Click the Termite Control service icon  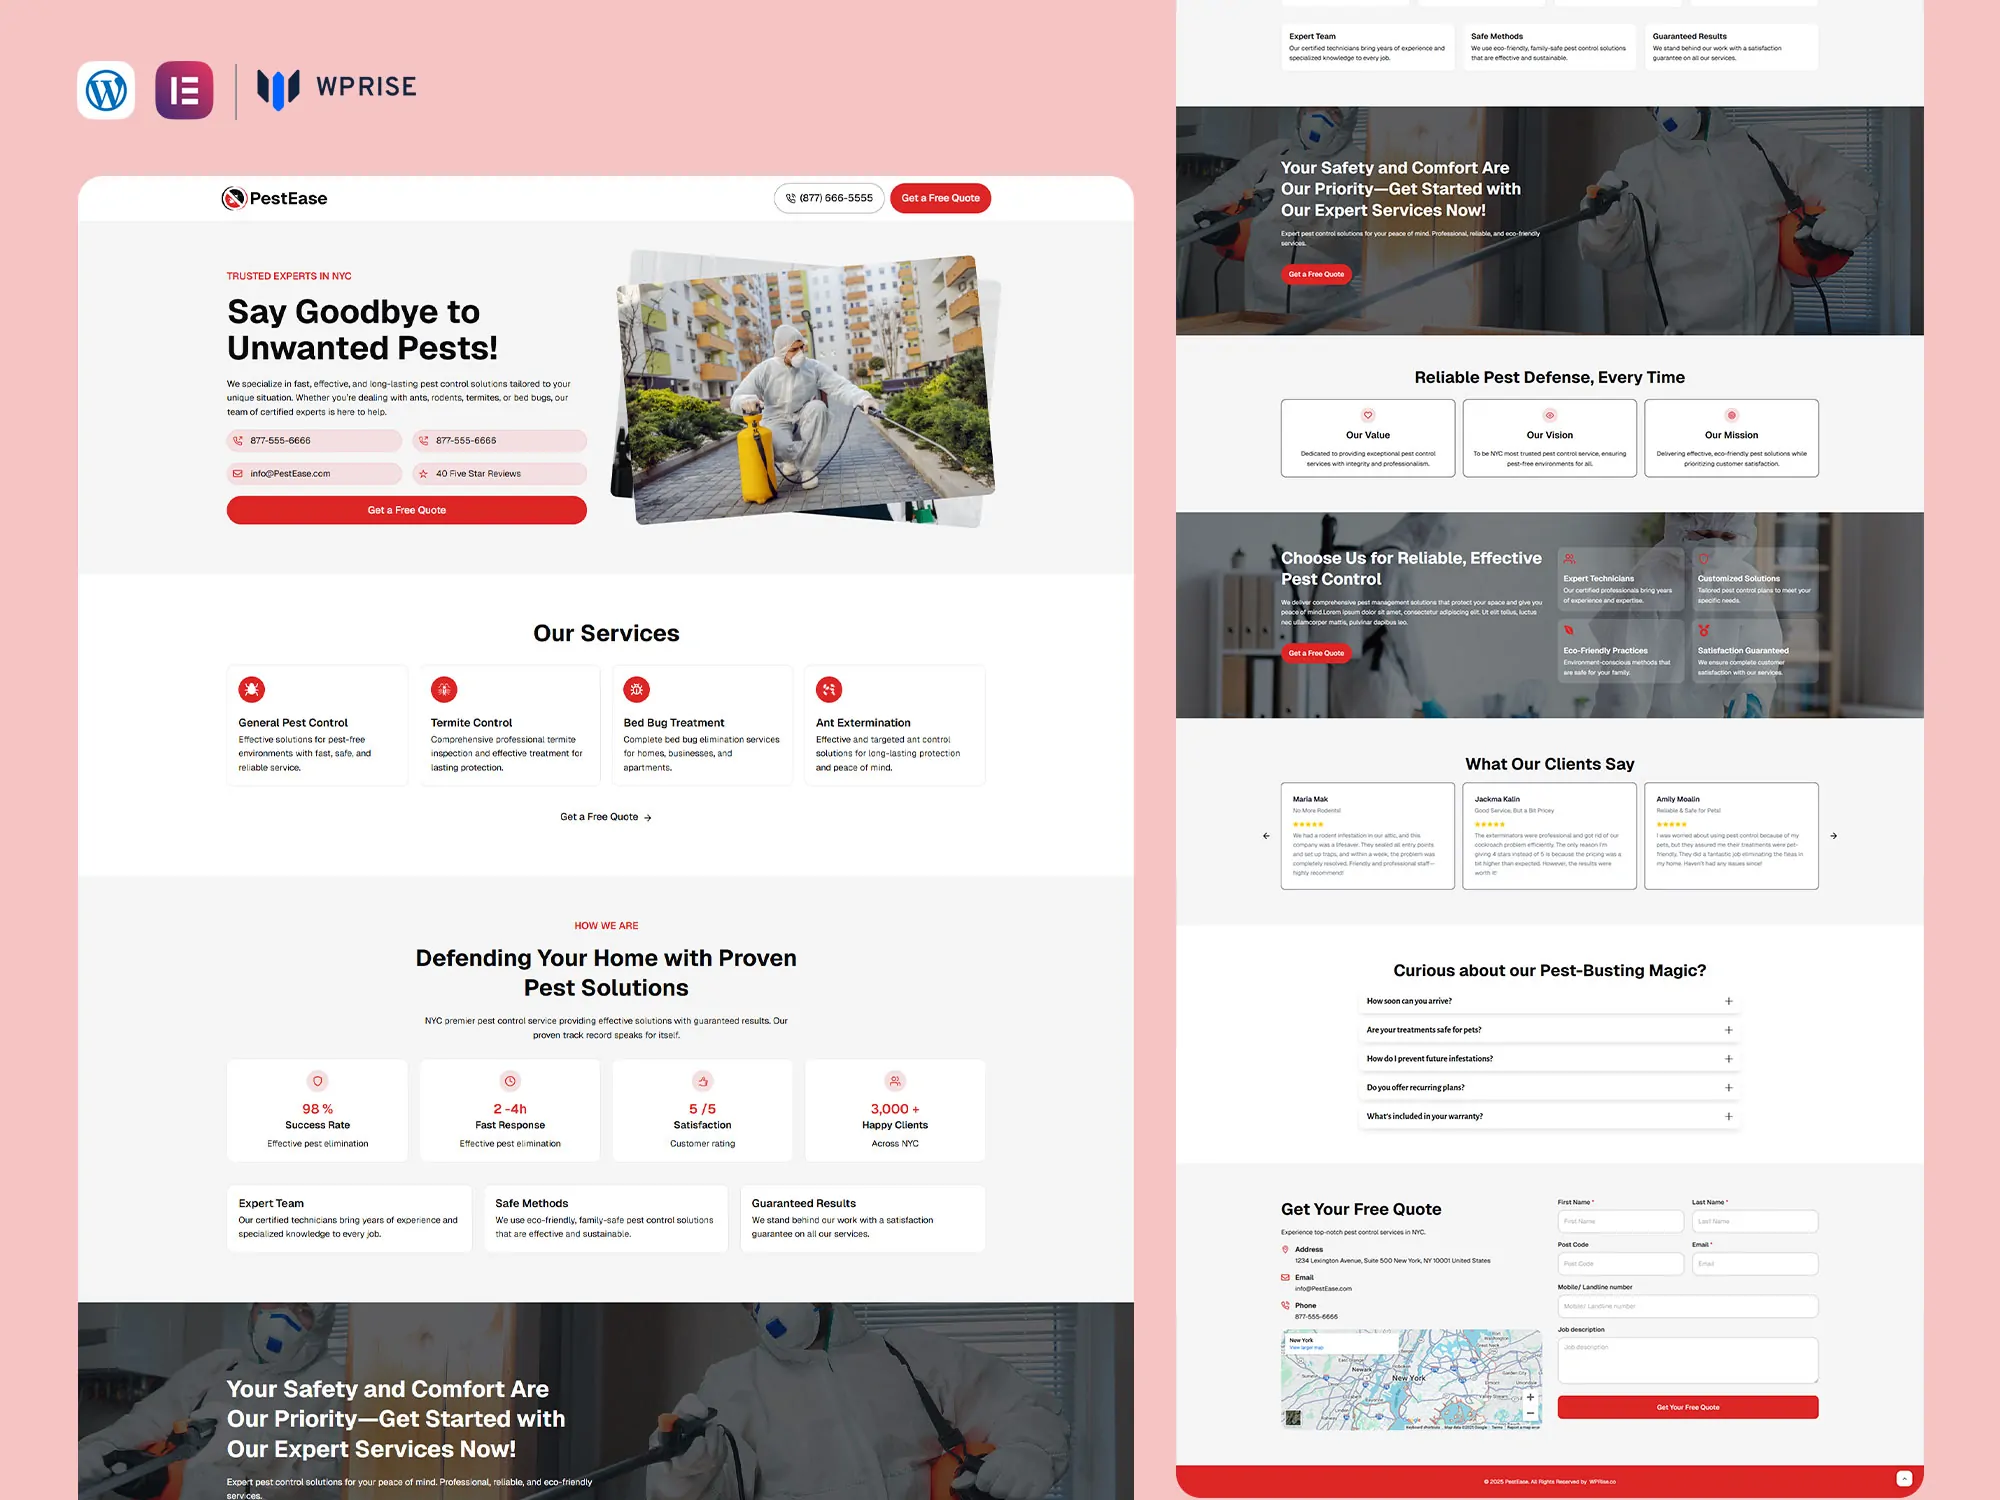[x=444, y=688]
